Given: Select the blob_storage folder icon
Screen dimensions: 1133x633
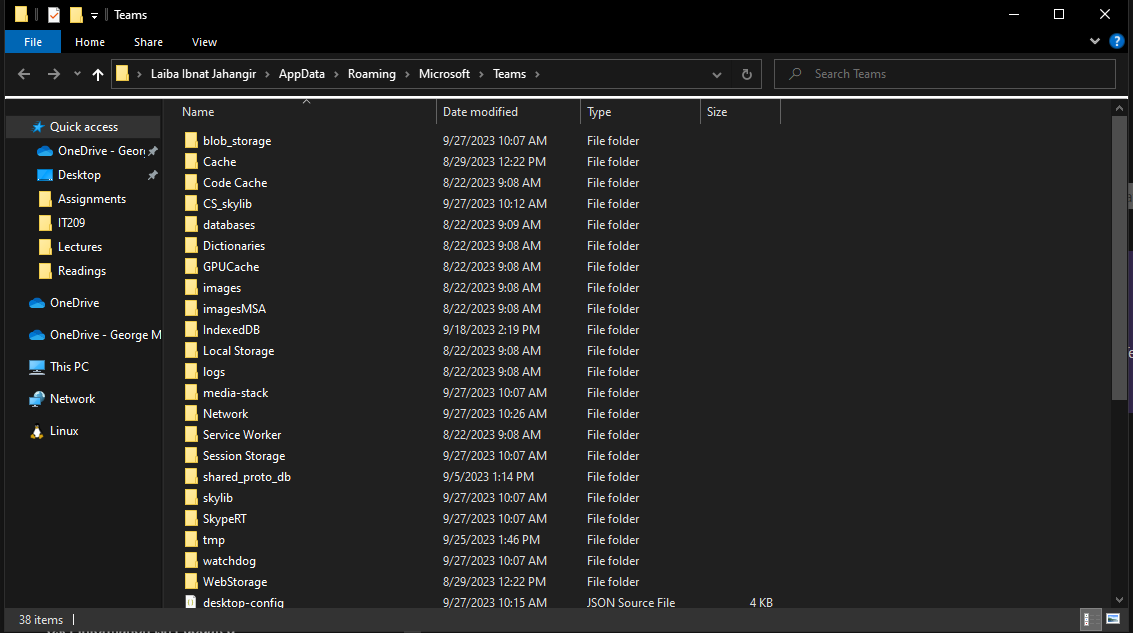Looking at the screenshot, I should [x=191, y=140].
